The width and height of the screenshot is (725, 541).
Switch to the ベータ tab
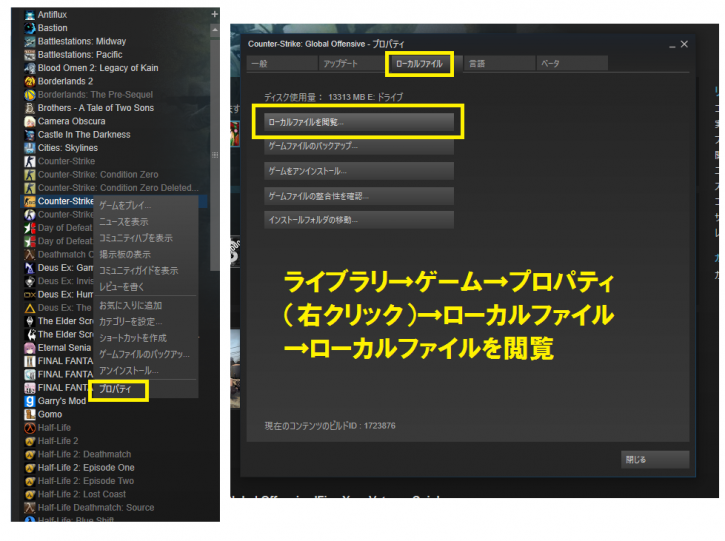tap(572, 63)
